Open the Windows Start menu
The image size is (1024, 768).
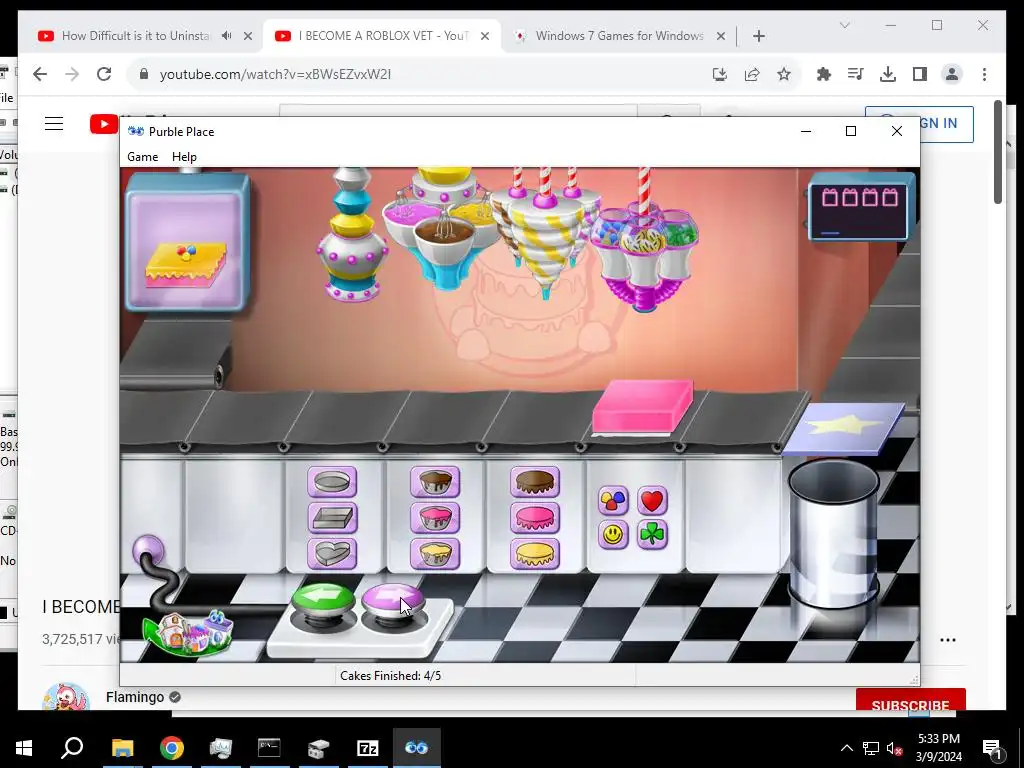click(x=24, y=748)
